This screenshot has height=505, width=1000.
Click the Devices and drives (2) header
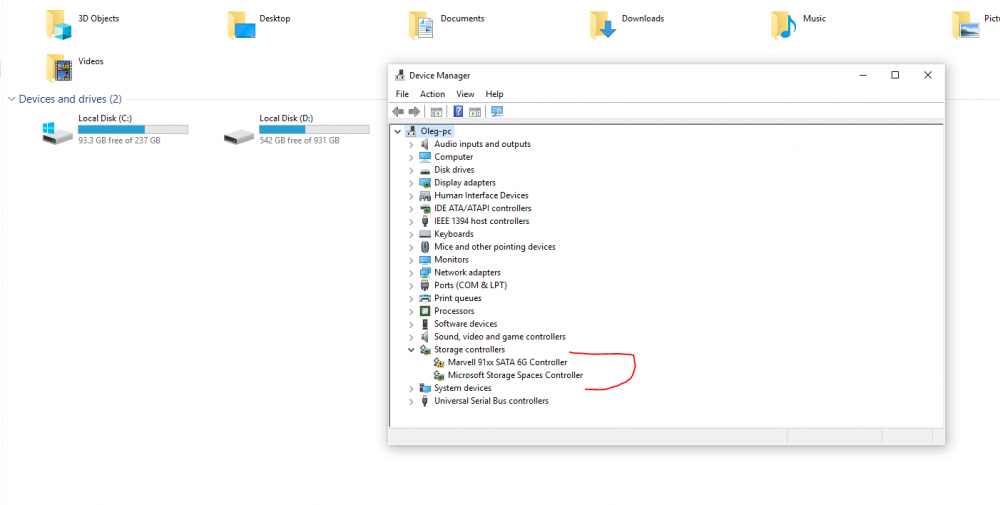[x=70, y=99]
